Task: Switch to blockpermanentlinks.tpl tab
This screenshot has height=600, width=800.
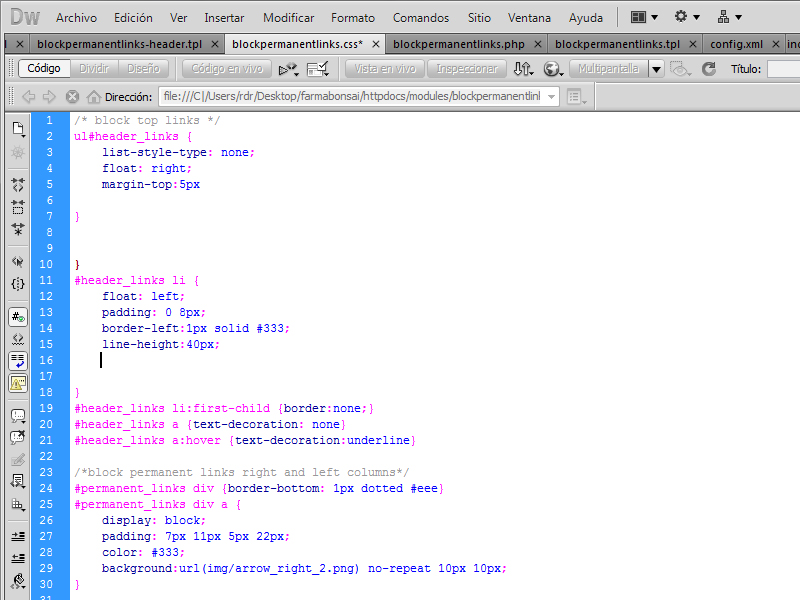Action: tap(617, 44)
